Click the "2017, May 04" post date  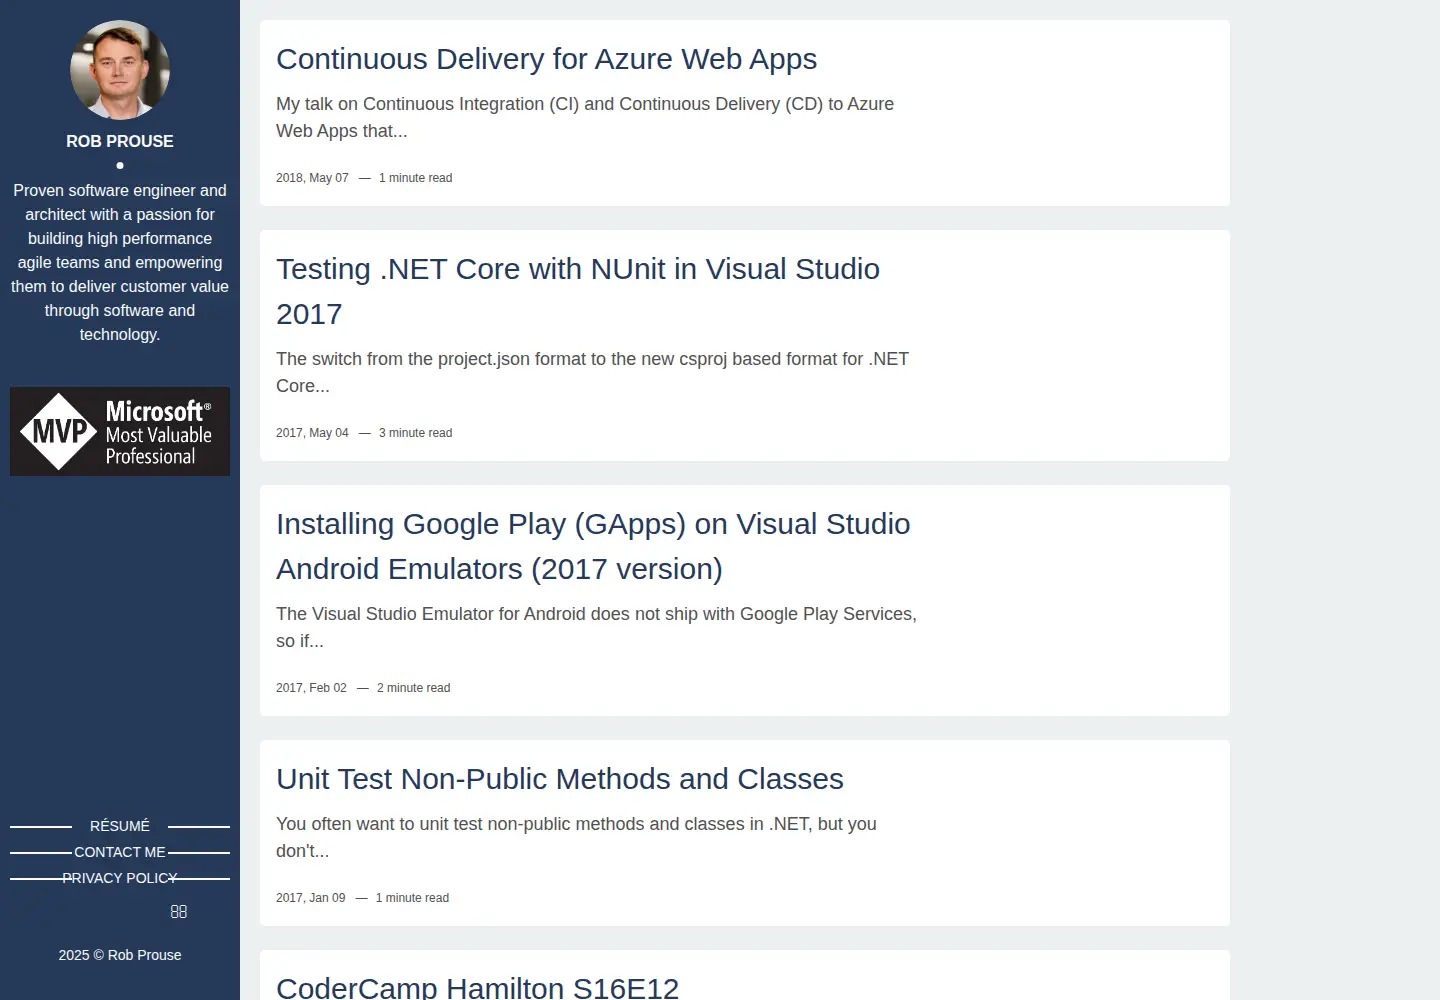312,433
